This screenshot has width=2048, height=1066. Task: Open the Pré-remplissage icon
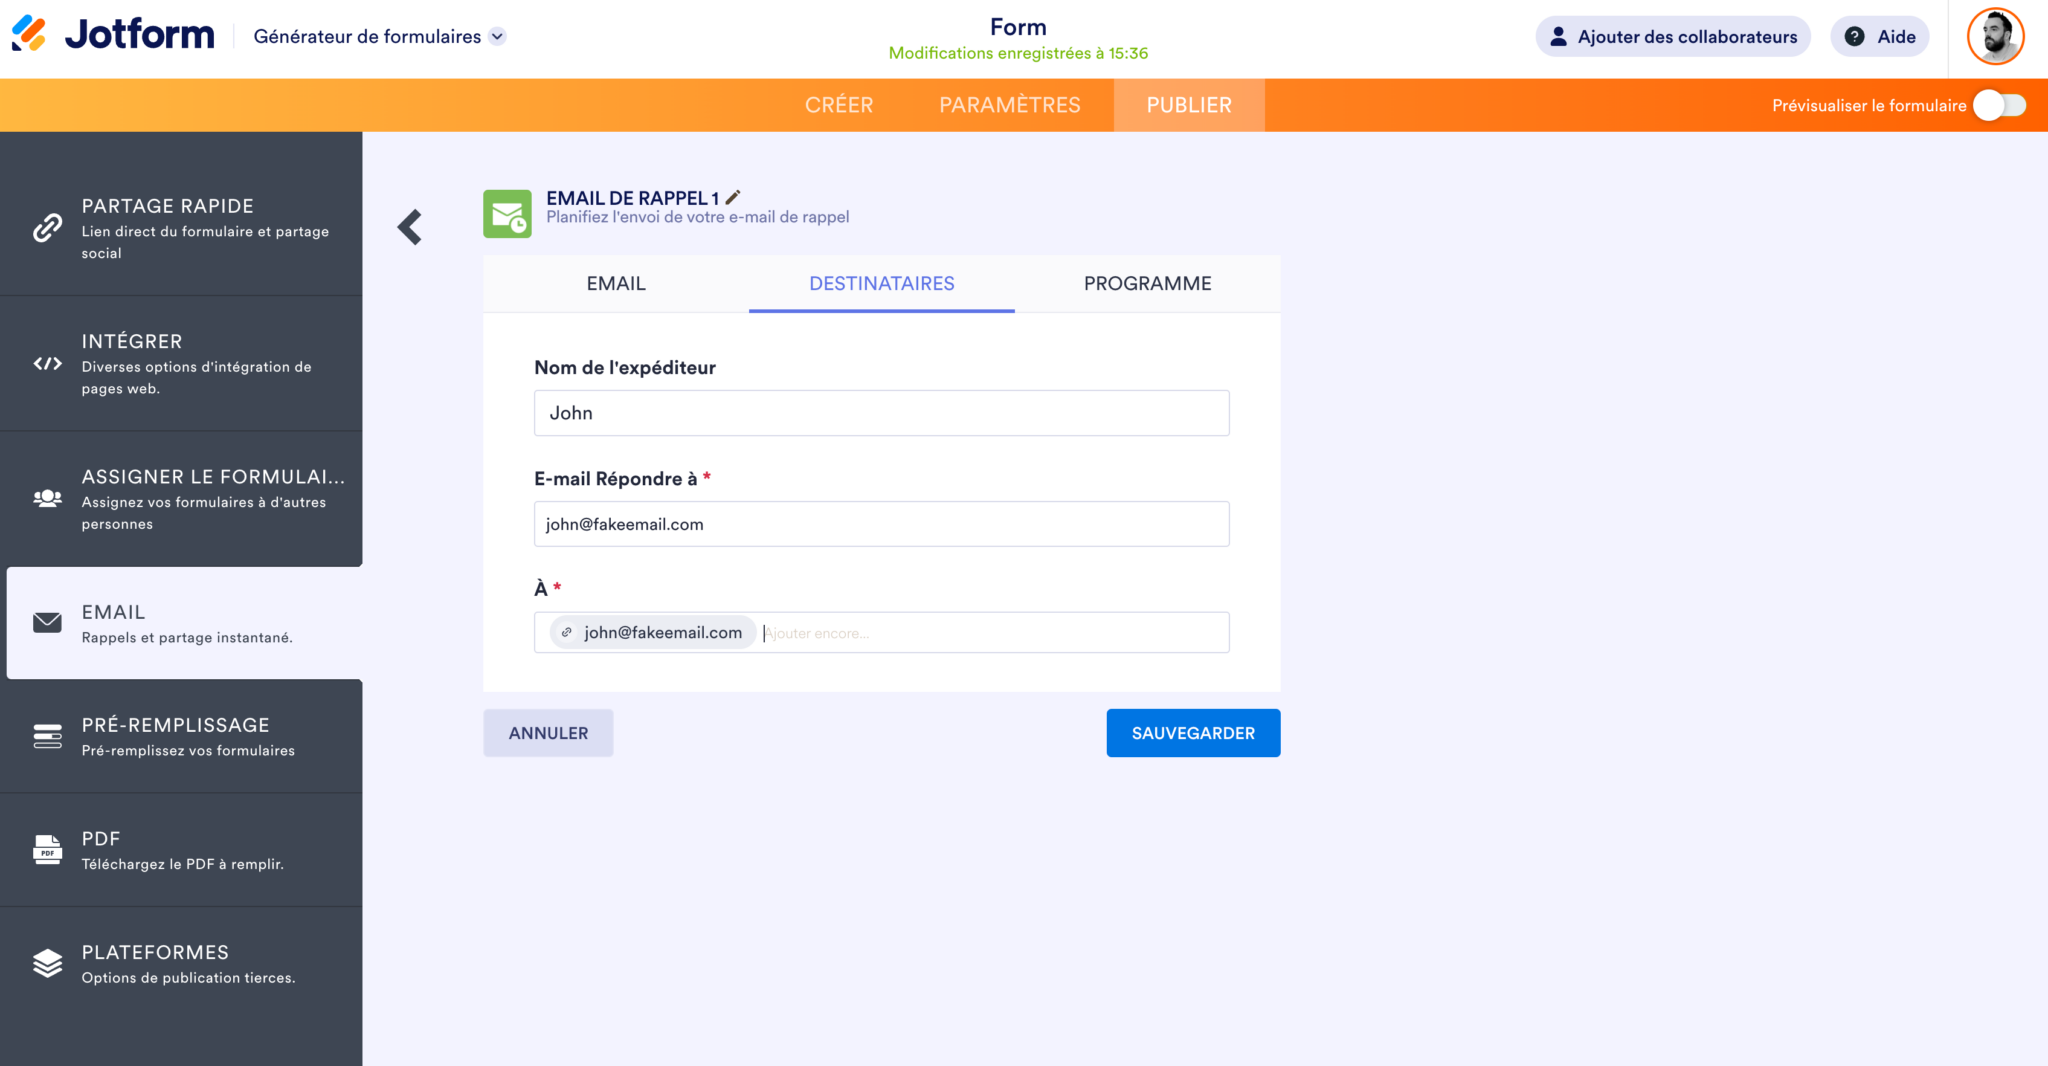pyautogui.click(x=47, y=736)
